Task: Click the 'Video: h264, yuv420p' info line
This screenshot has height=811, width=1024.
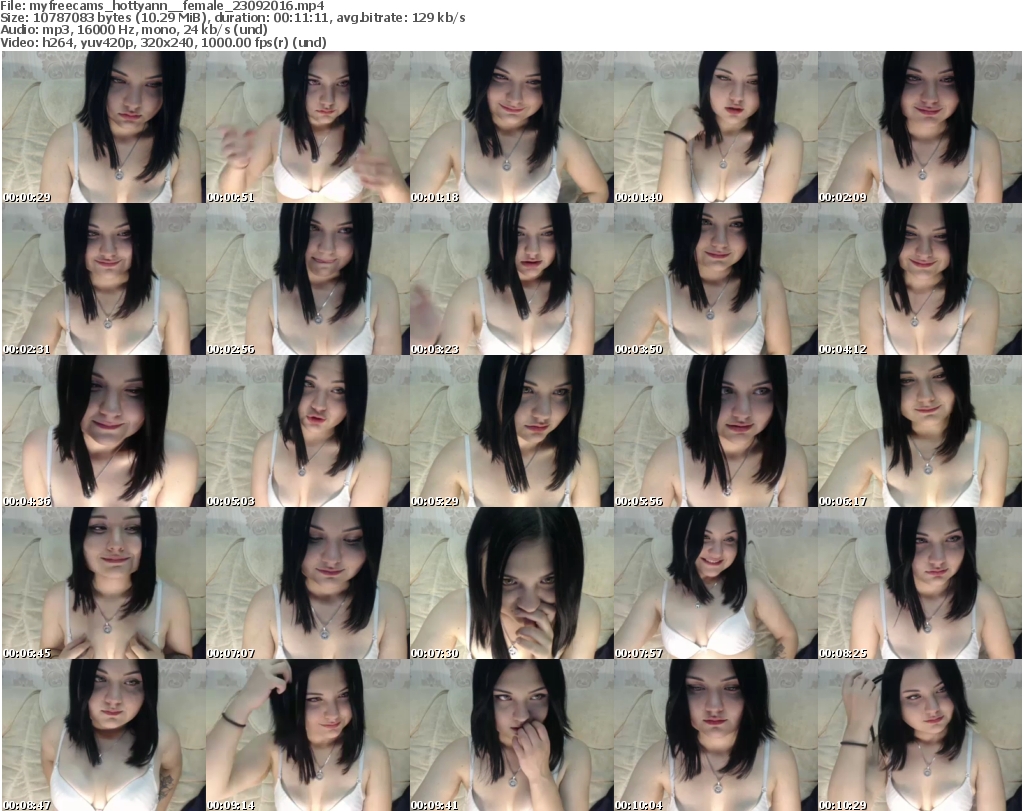Action: 163,42
